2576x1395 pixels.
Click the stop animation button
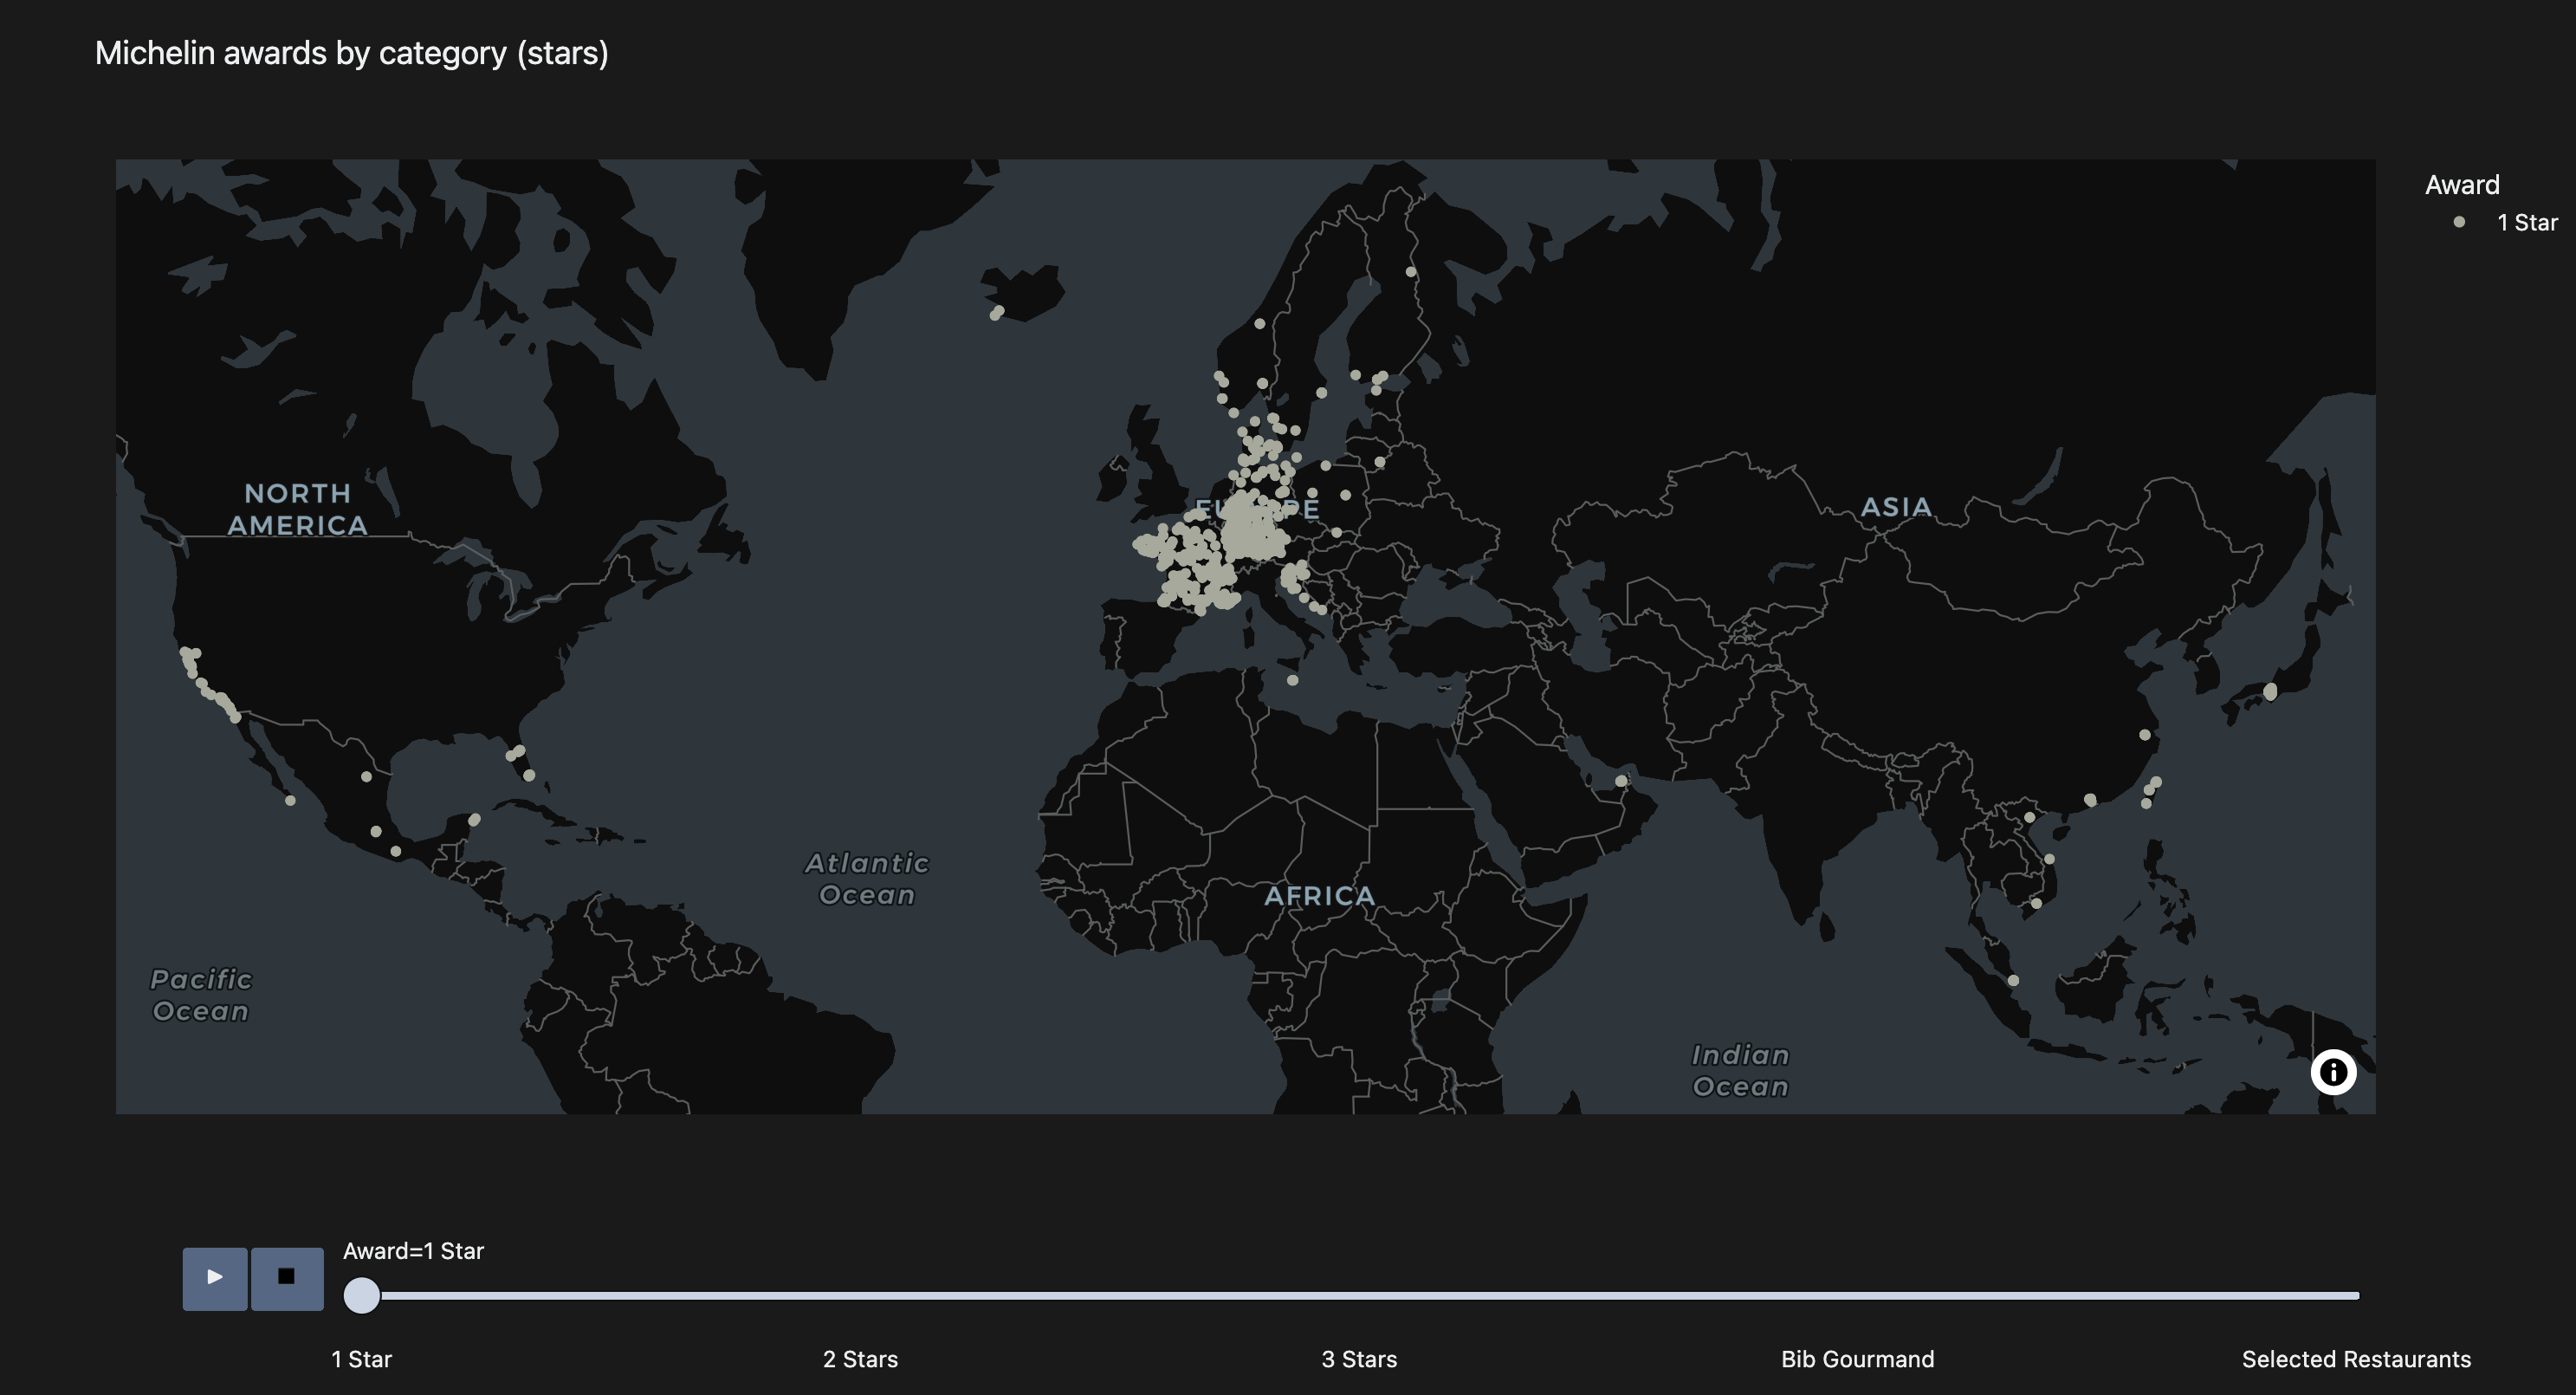coord(287,1278)
